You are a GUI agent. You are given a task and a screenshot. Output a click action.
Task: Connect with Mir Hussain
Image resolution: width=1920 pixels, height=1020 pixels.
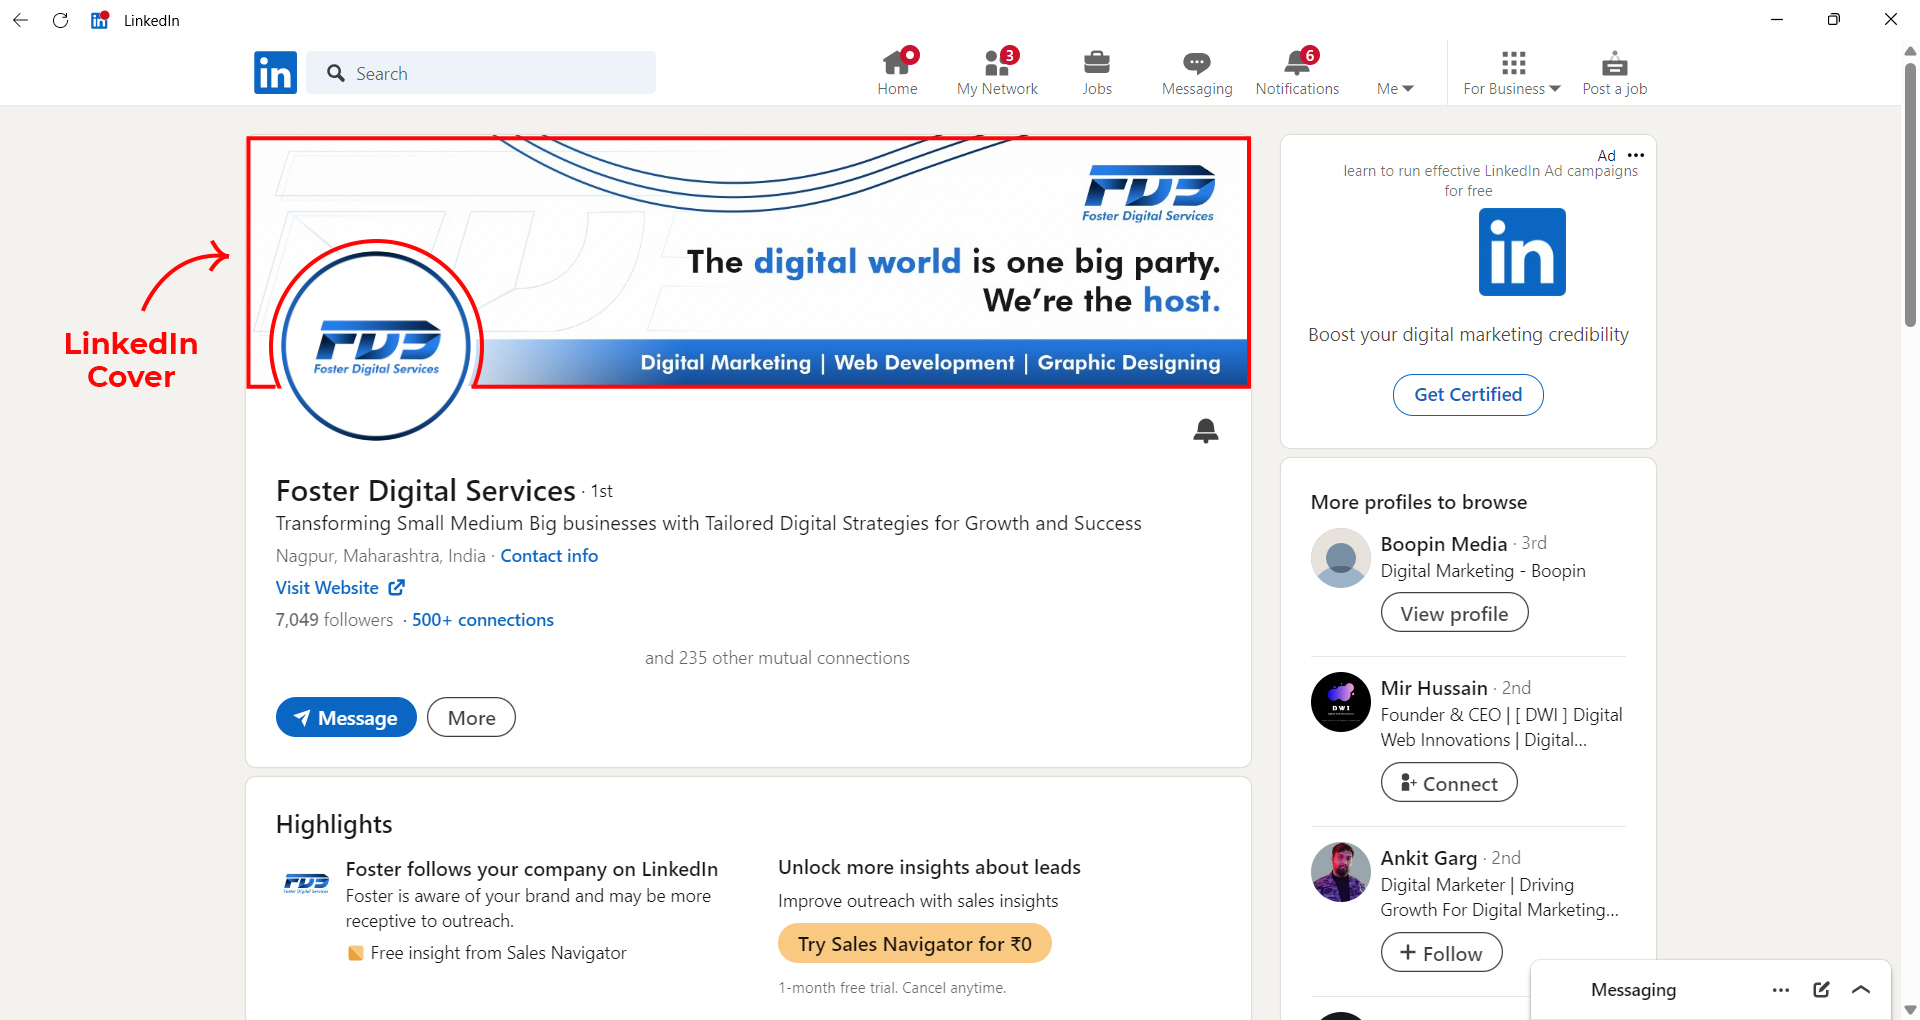(x=1449, y=782)
